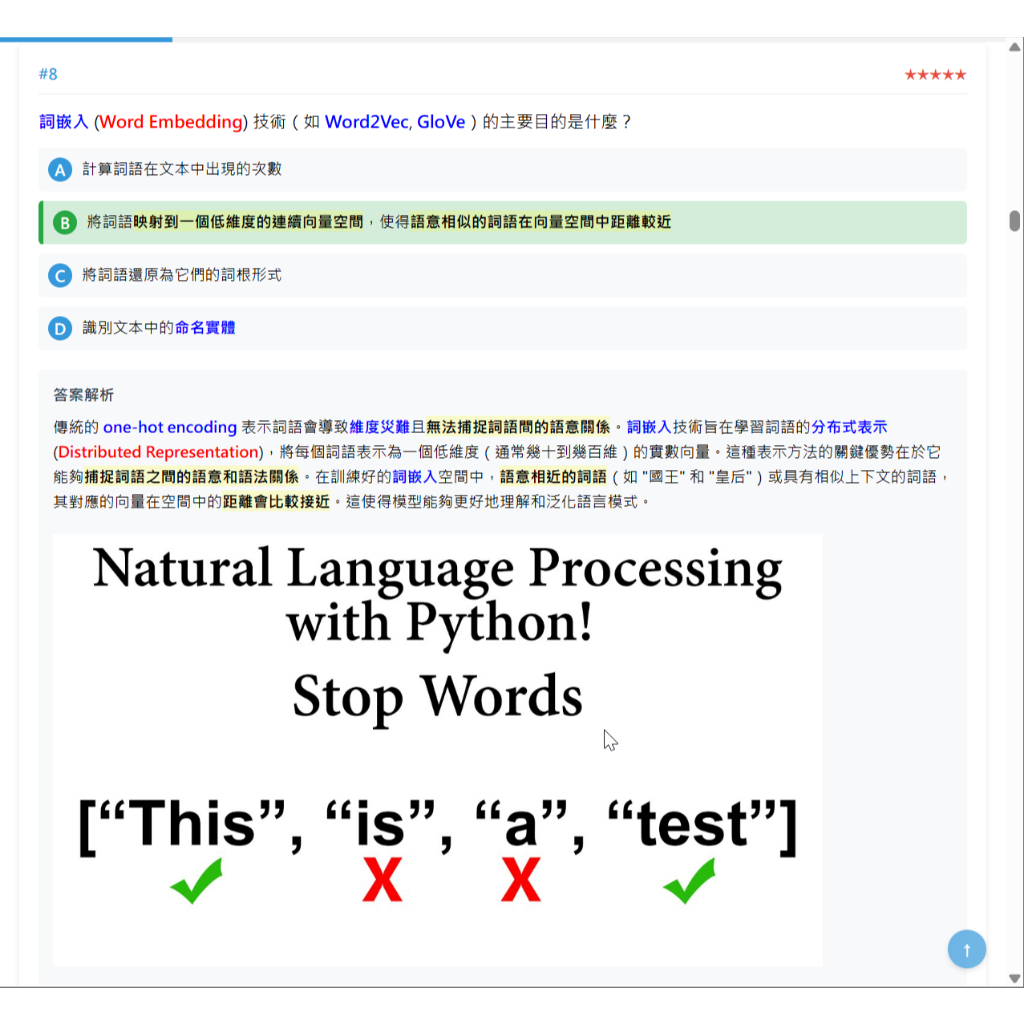Click the scrollbar down arrow
The width and height of the screenshot is (1024, 1024).
coord(1014,978)
